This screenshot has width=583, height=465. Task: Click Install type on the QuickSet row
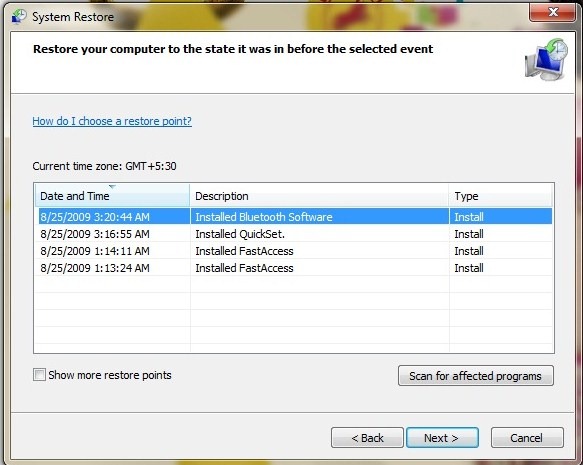(469, 234)
